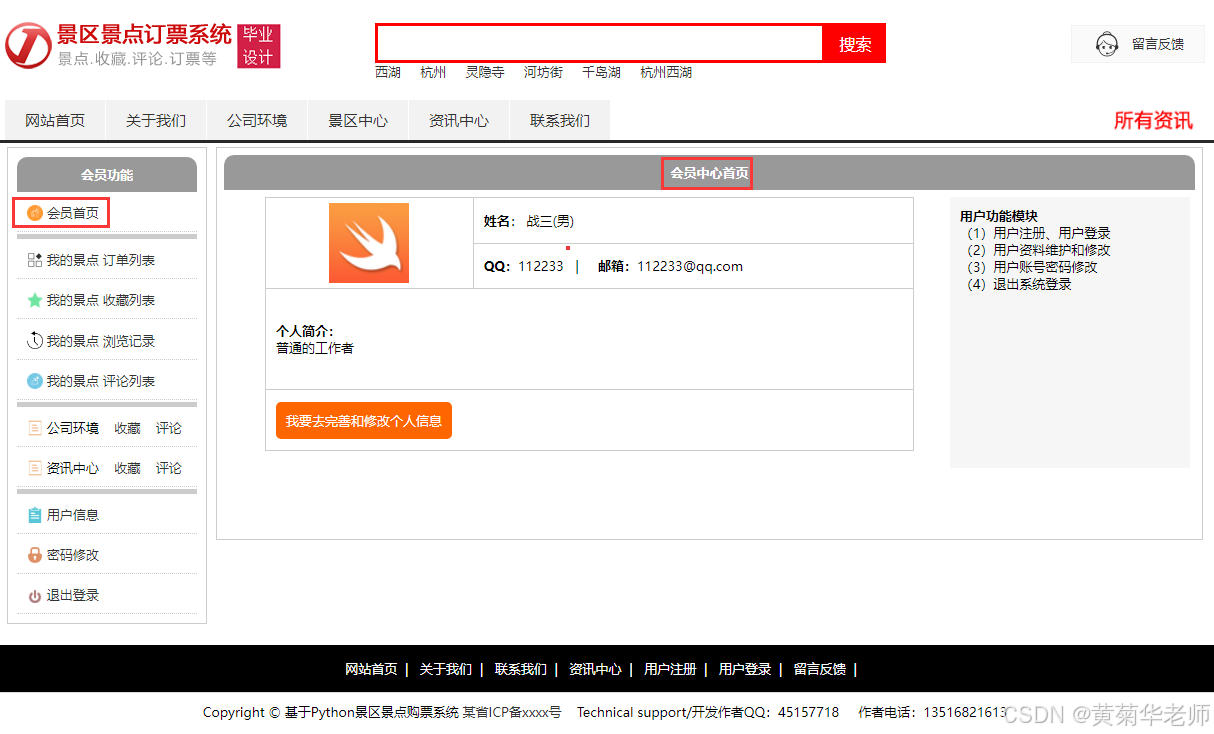Click the orange Swift bird avatar
This screenshot has width=1214, height=734.
[x=369, y=243]
